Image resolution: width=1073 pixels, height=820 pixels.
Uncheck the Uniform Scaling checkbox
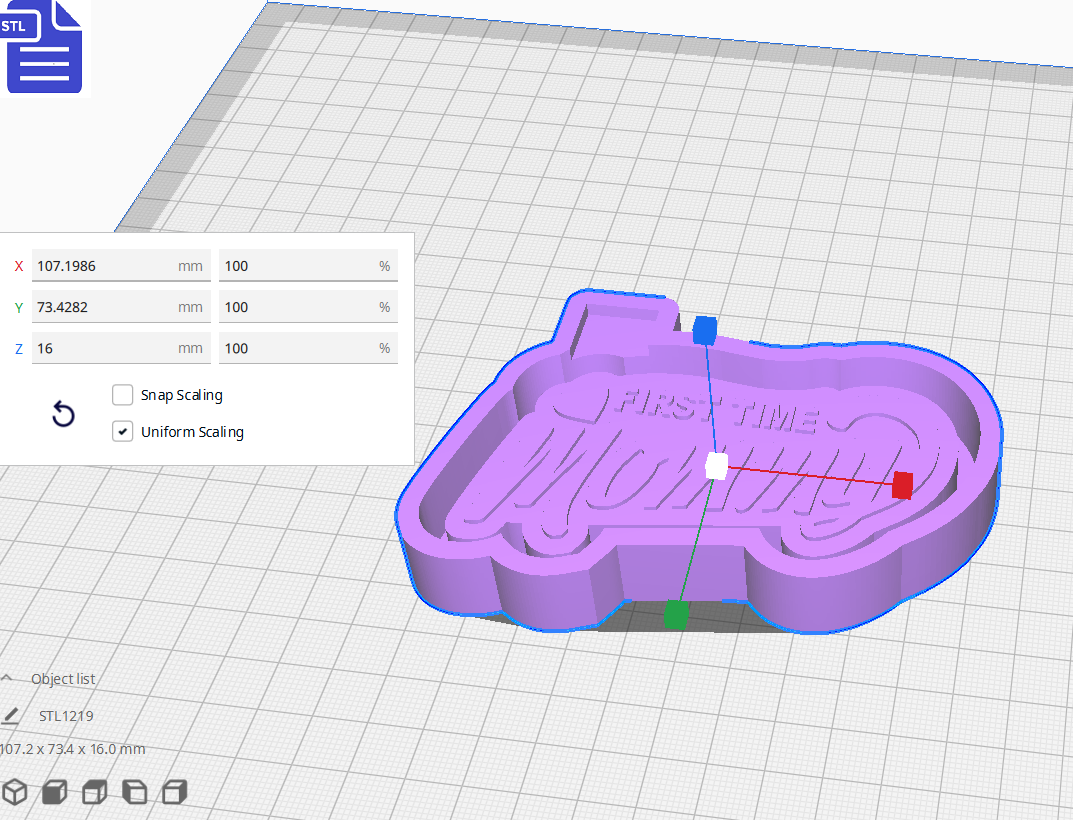[x=122, y=431]
